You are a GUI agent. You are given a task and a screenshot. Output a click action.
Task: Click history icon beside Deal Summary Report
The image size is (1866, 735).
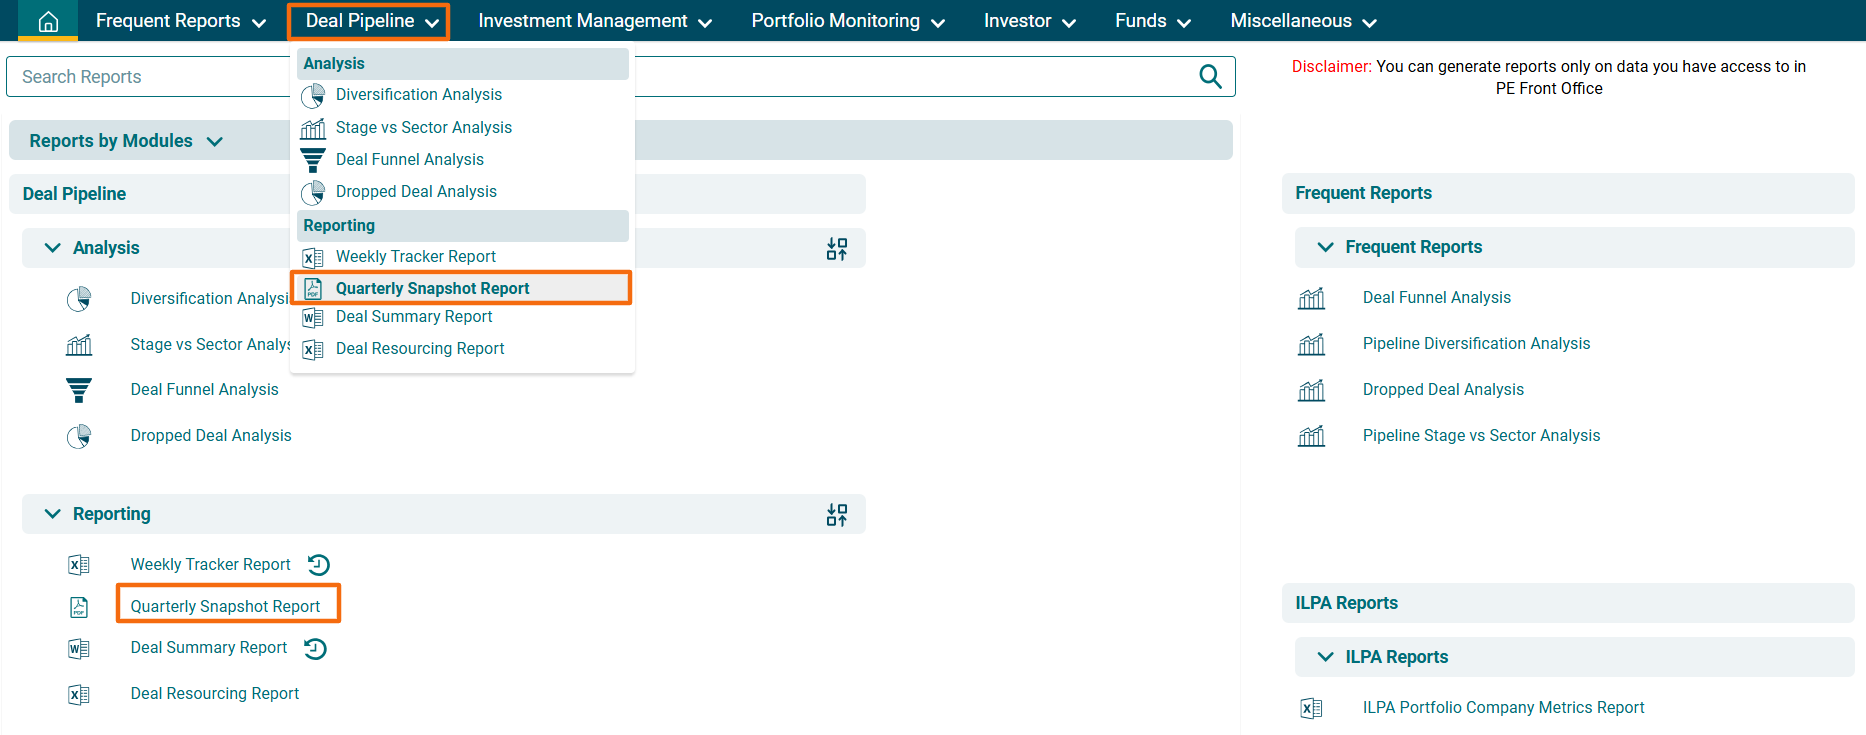(315, 649)
